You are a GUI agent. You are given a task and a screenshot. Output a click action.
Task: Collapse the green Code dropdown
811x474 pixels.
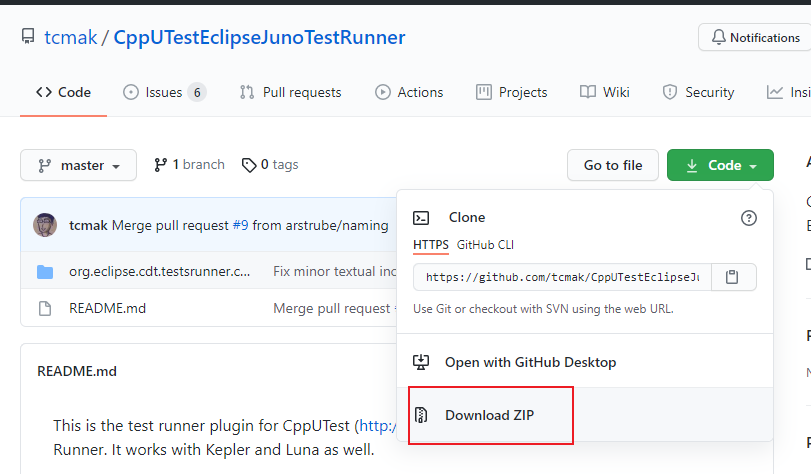(x=720, y=165)
